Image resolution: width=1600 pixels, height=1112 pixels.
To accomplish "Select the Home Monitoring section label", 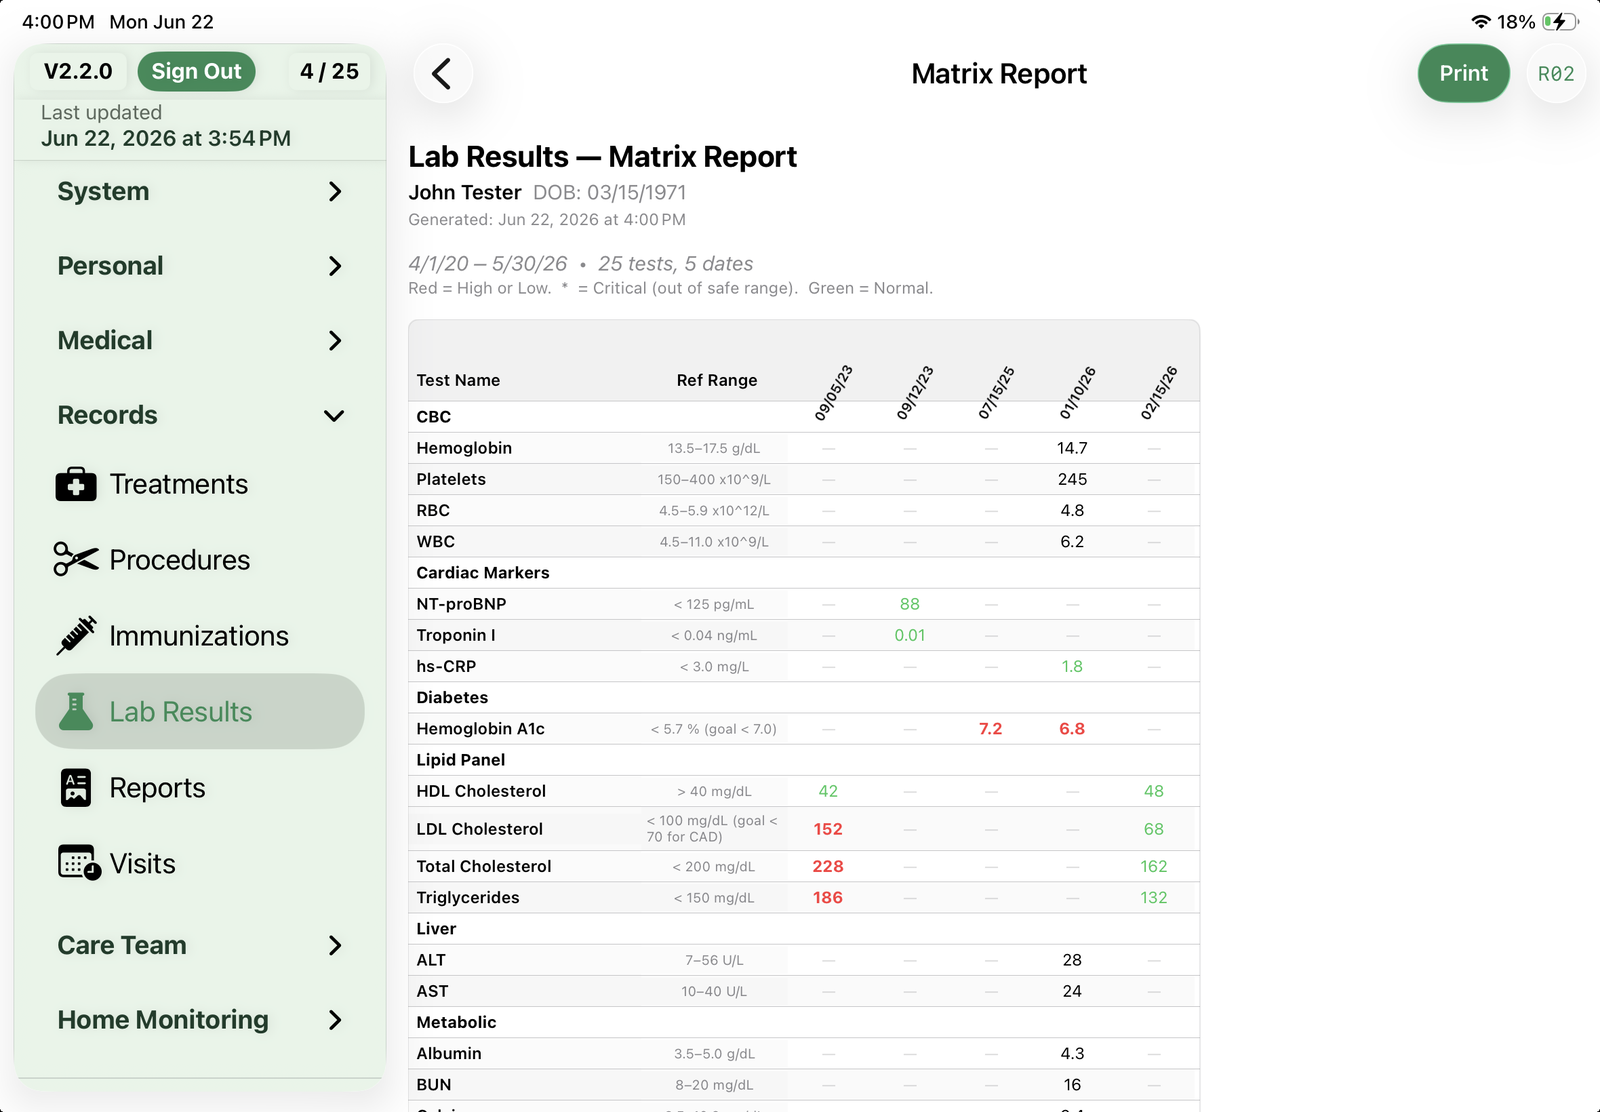I will [x=163, y=1020].
